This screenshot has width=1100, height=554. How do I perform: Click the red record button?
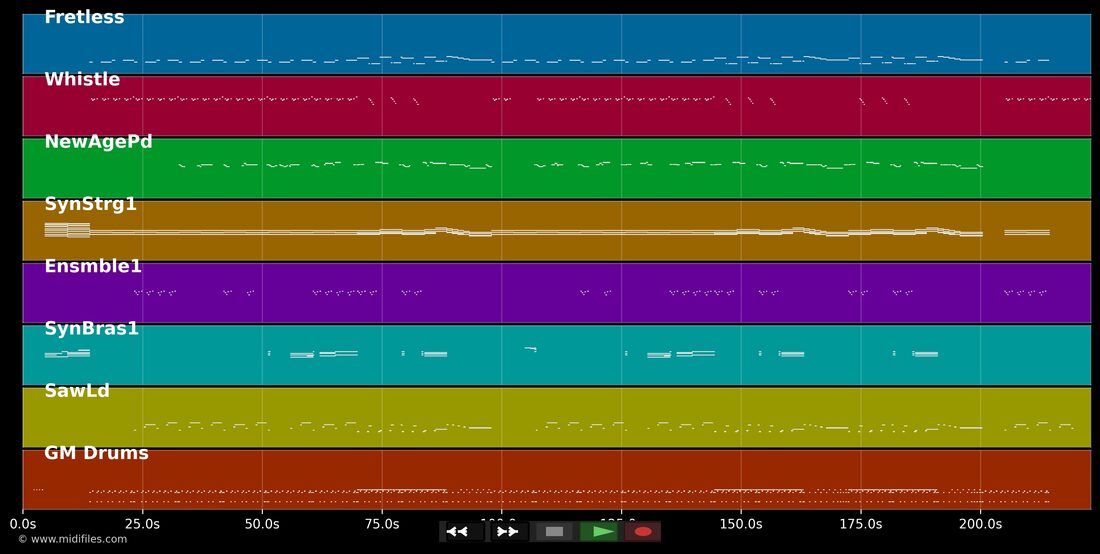643,532
